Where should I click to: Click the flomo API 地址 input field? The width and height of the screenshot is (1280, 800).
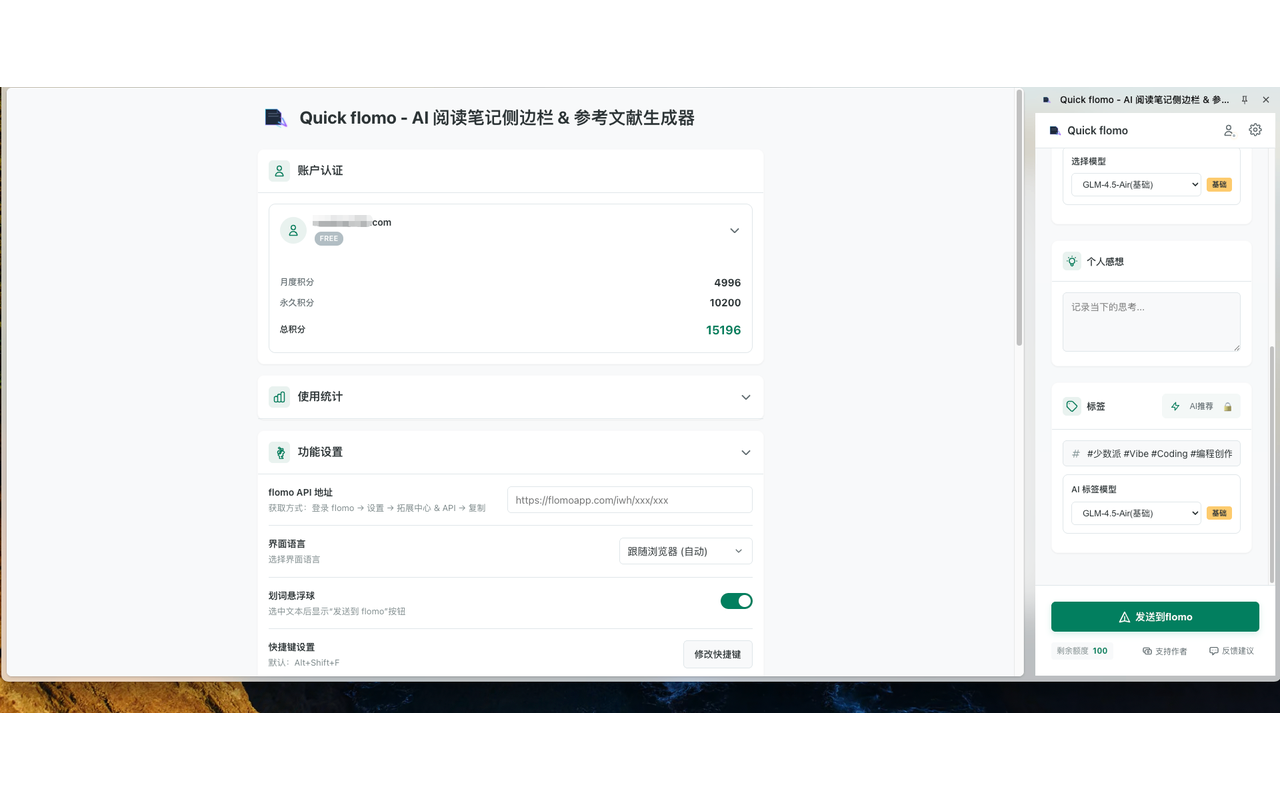630,500
